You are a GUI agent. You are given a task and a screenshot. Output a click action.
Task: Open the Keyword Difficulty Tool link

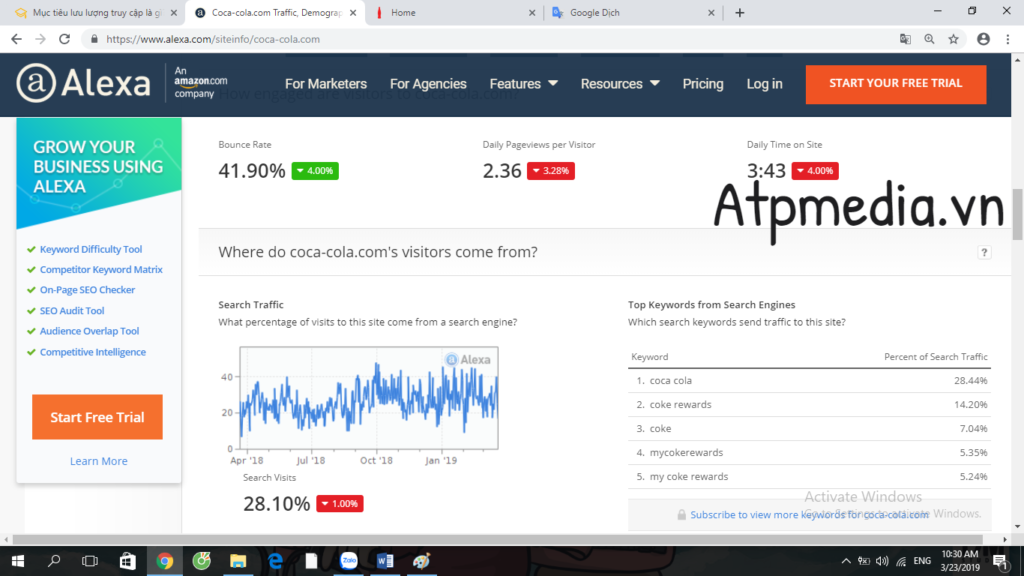coord(91,249)
